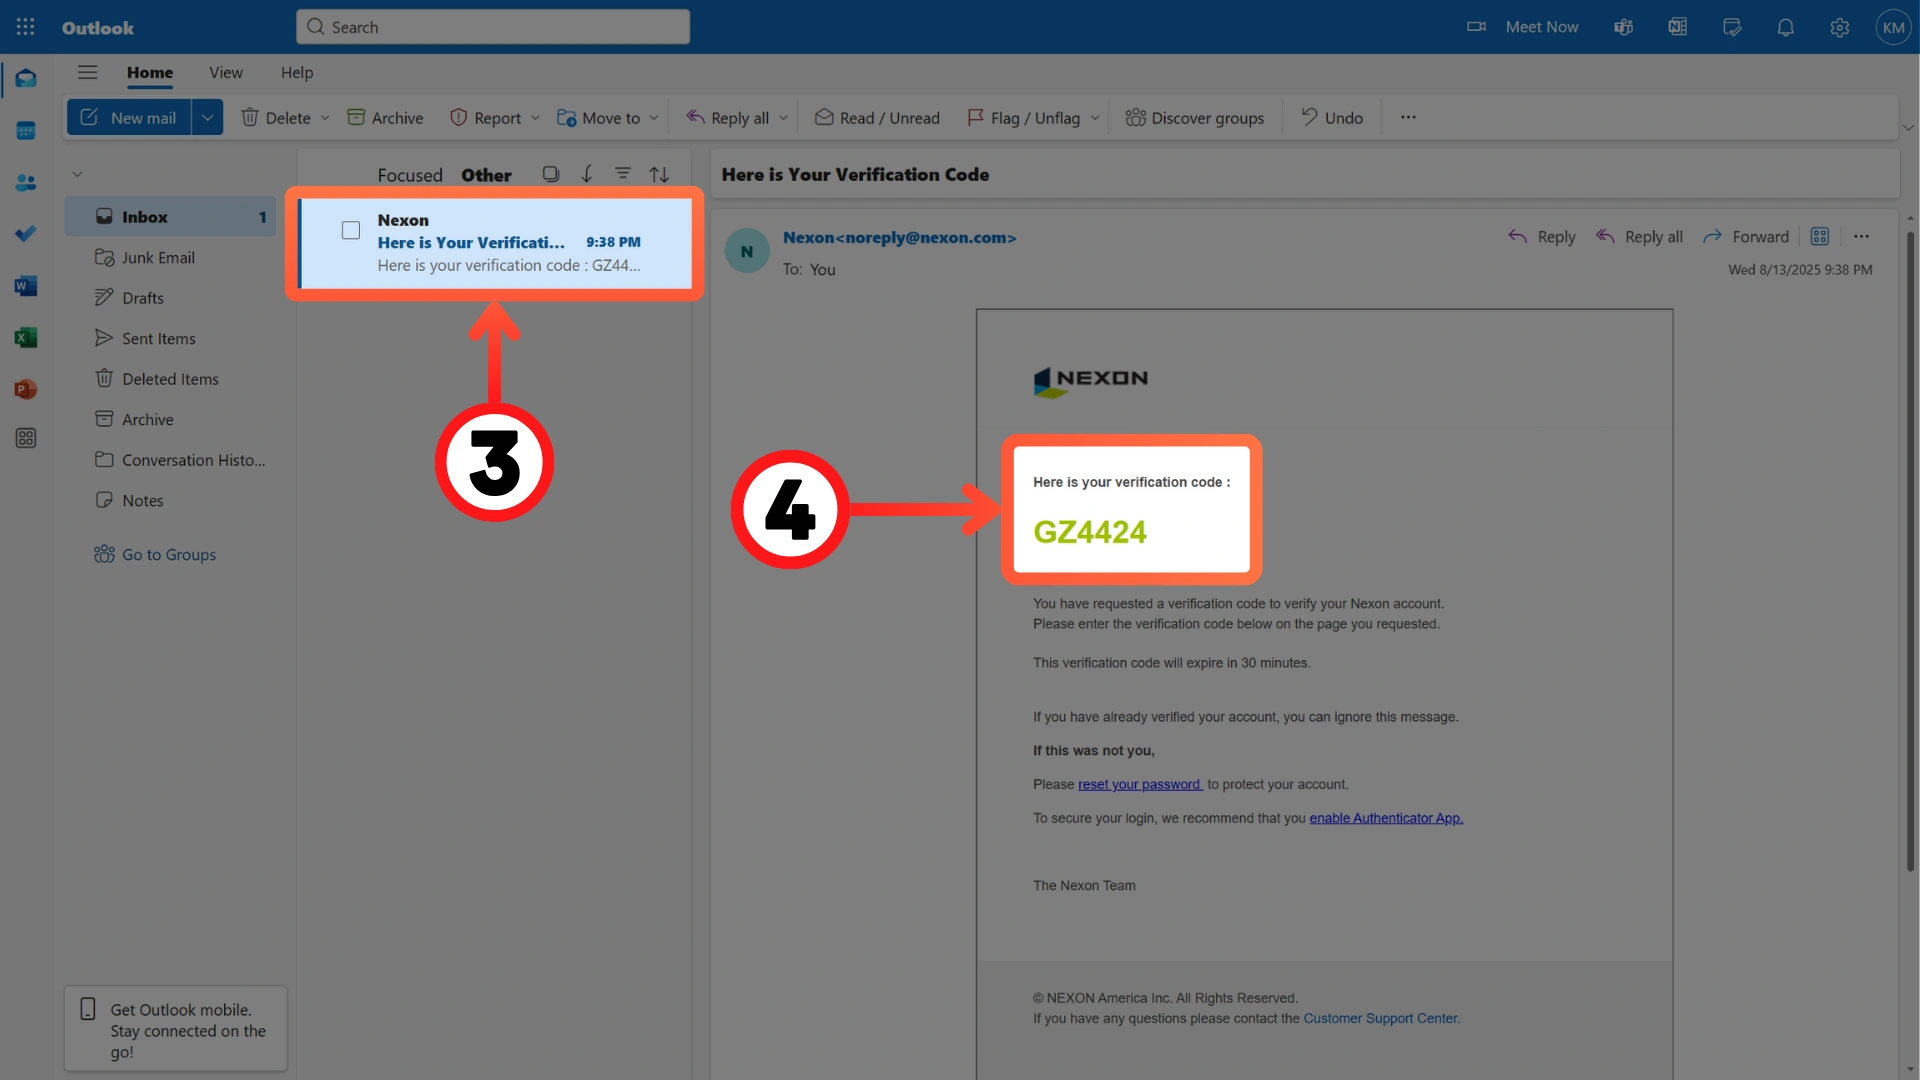The width and height of the screenshot is (1920, 1080).
Task: Tick the Nexon email checkbox
Action: coord(351,231)
